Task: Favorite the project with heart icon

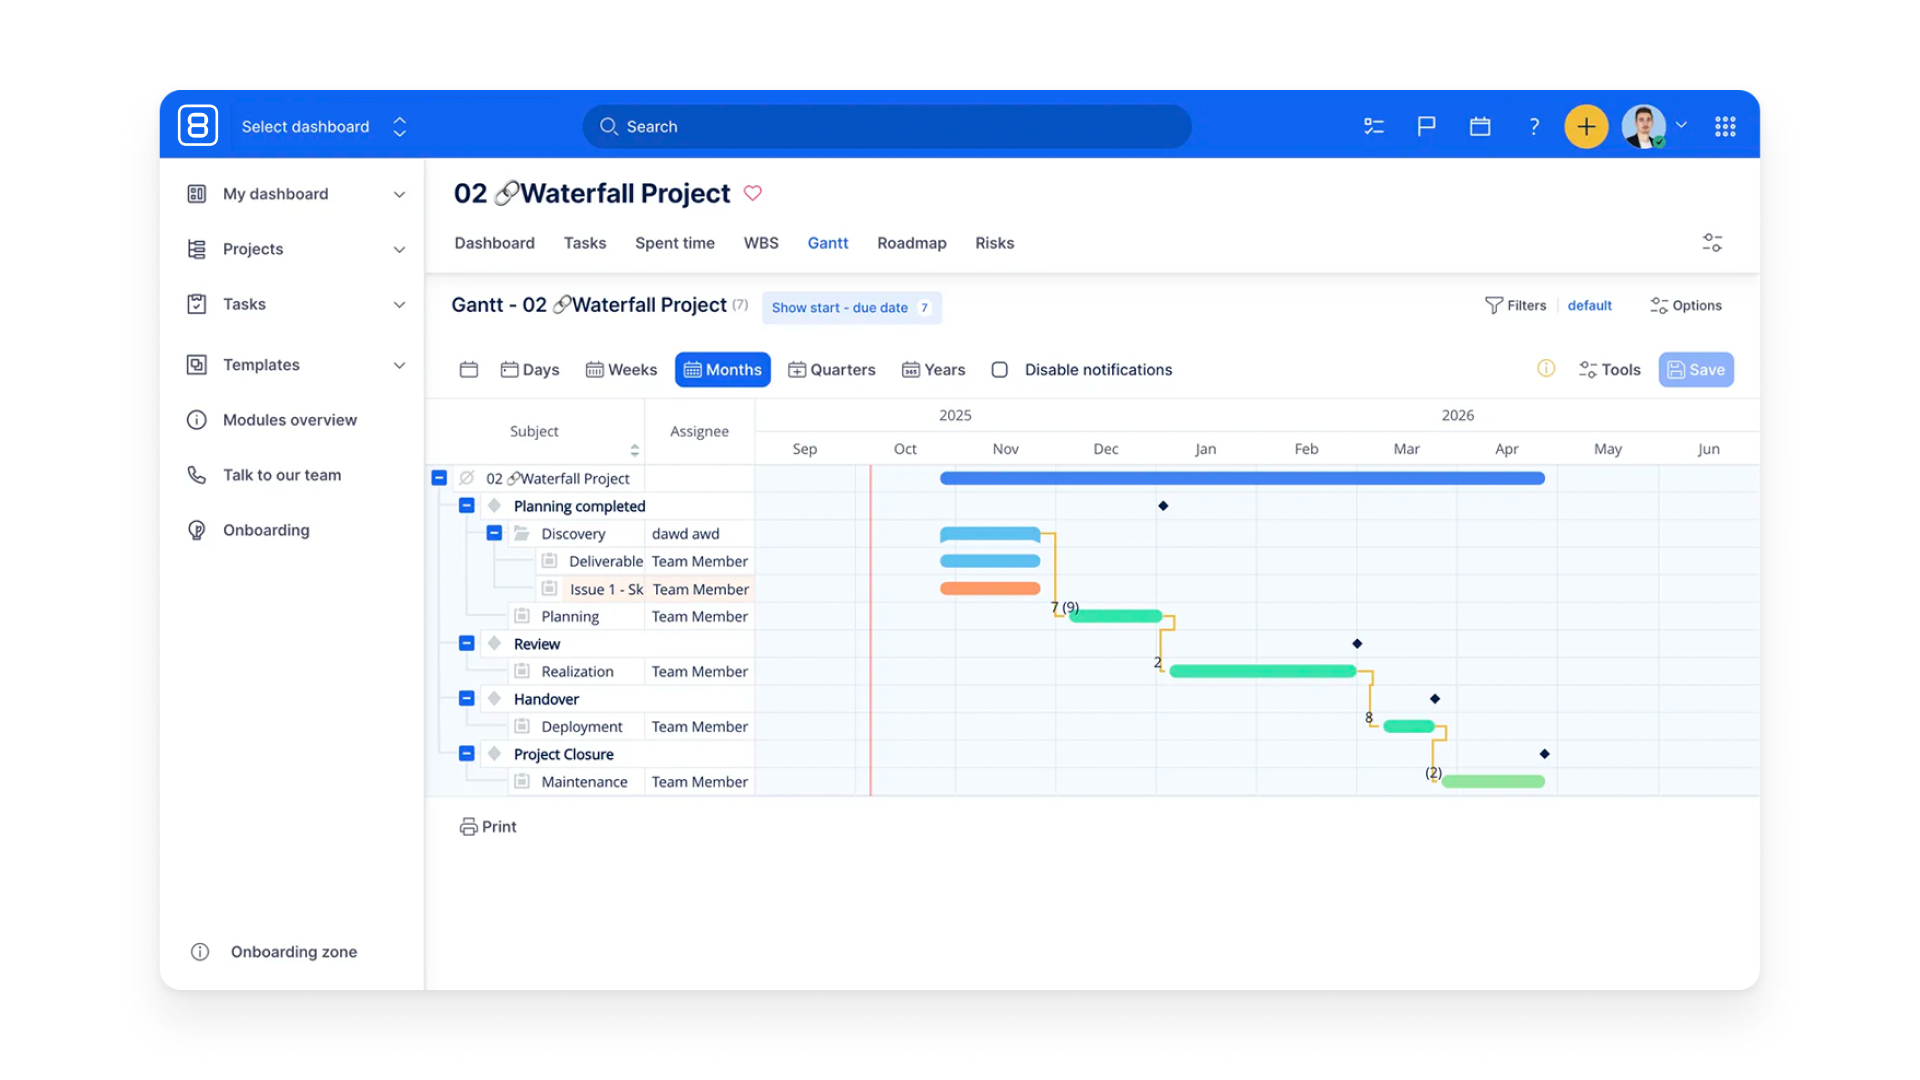Action: (753, 193)
